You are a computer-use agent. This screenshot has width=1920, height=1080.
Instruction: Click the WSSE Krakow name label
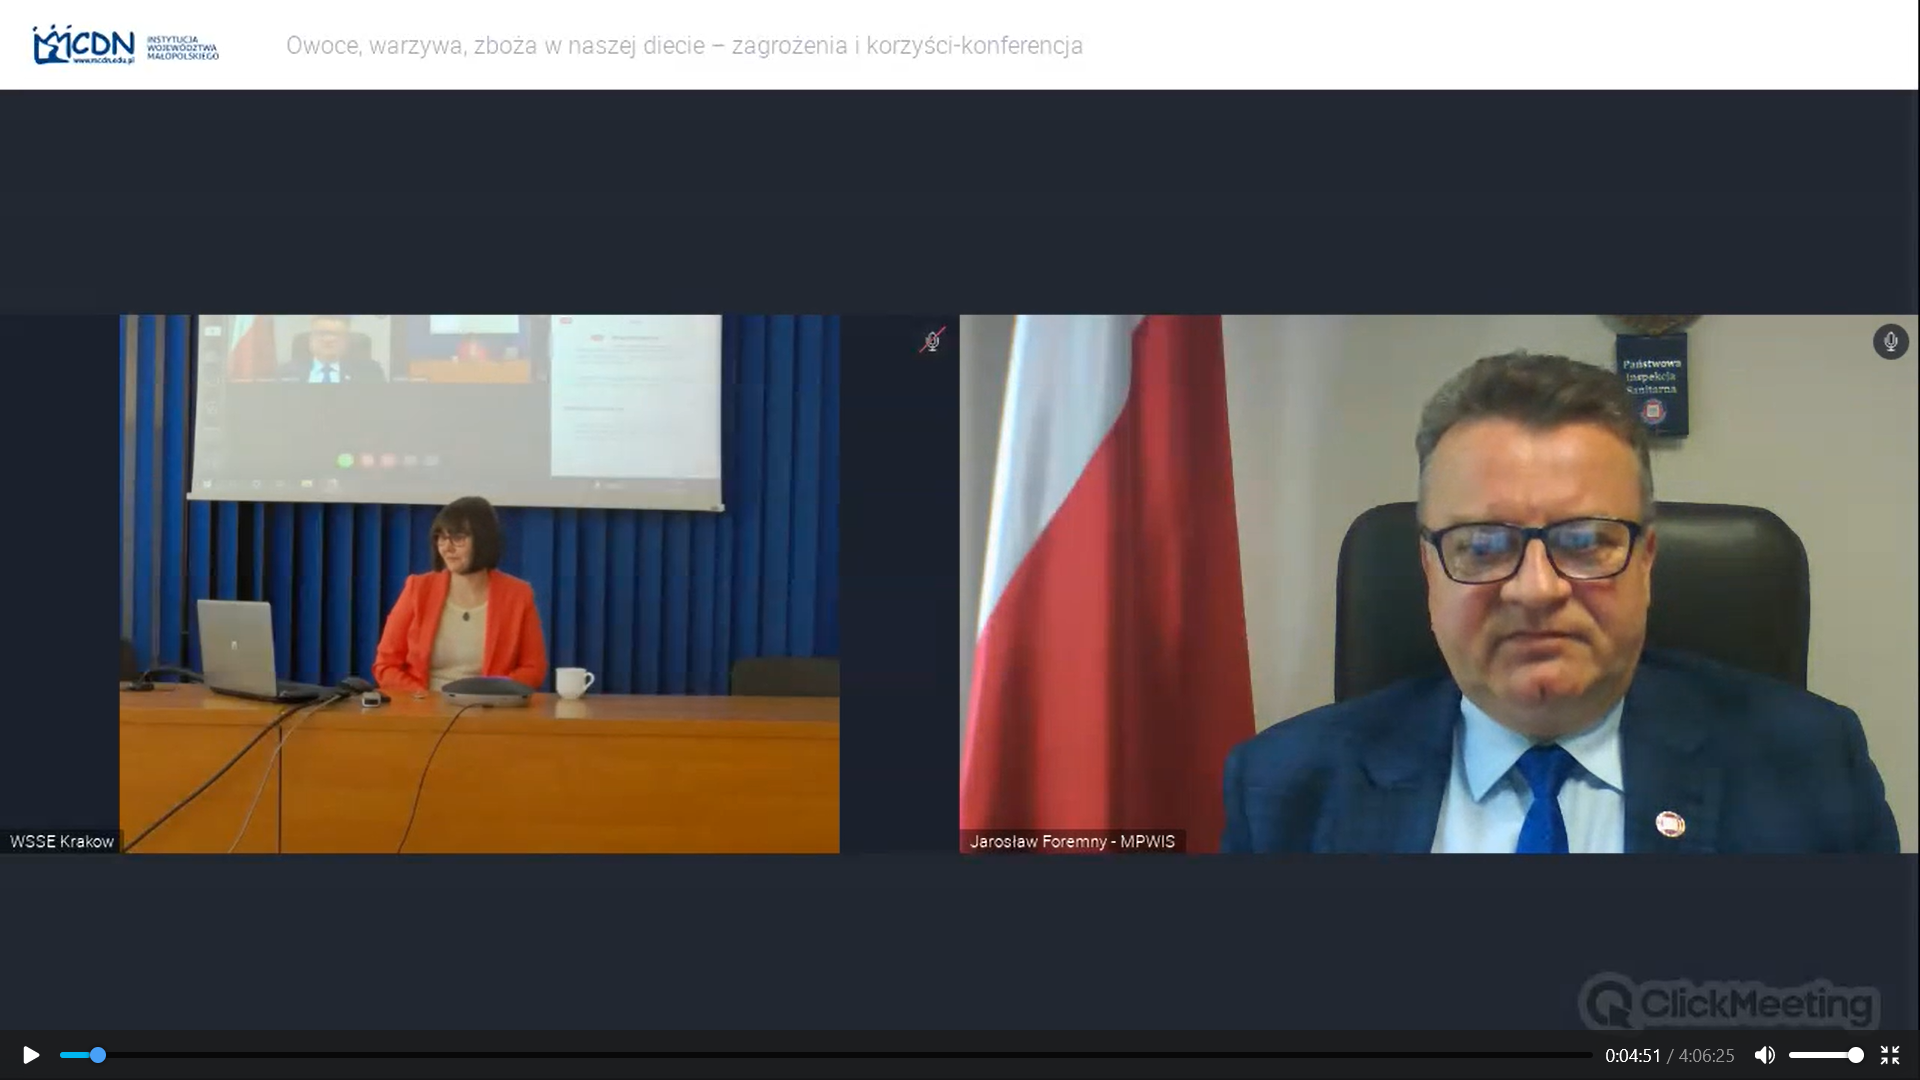[62, 842]
